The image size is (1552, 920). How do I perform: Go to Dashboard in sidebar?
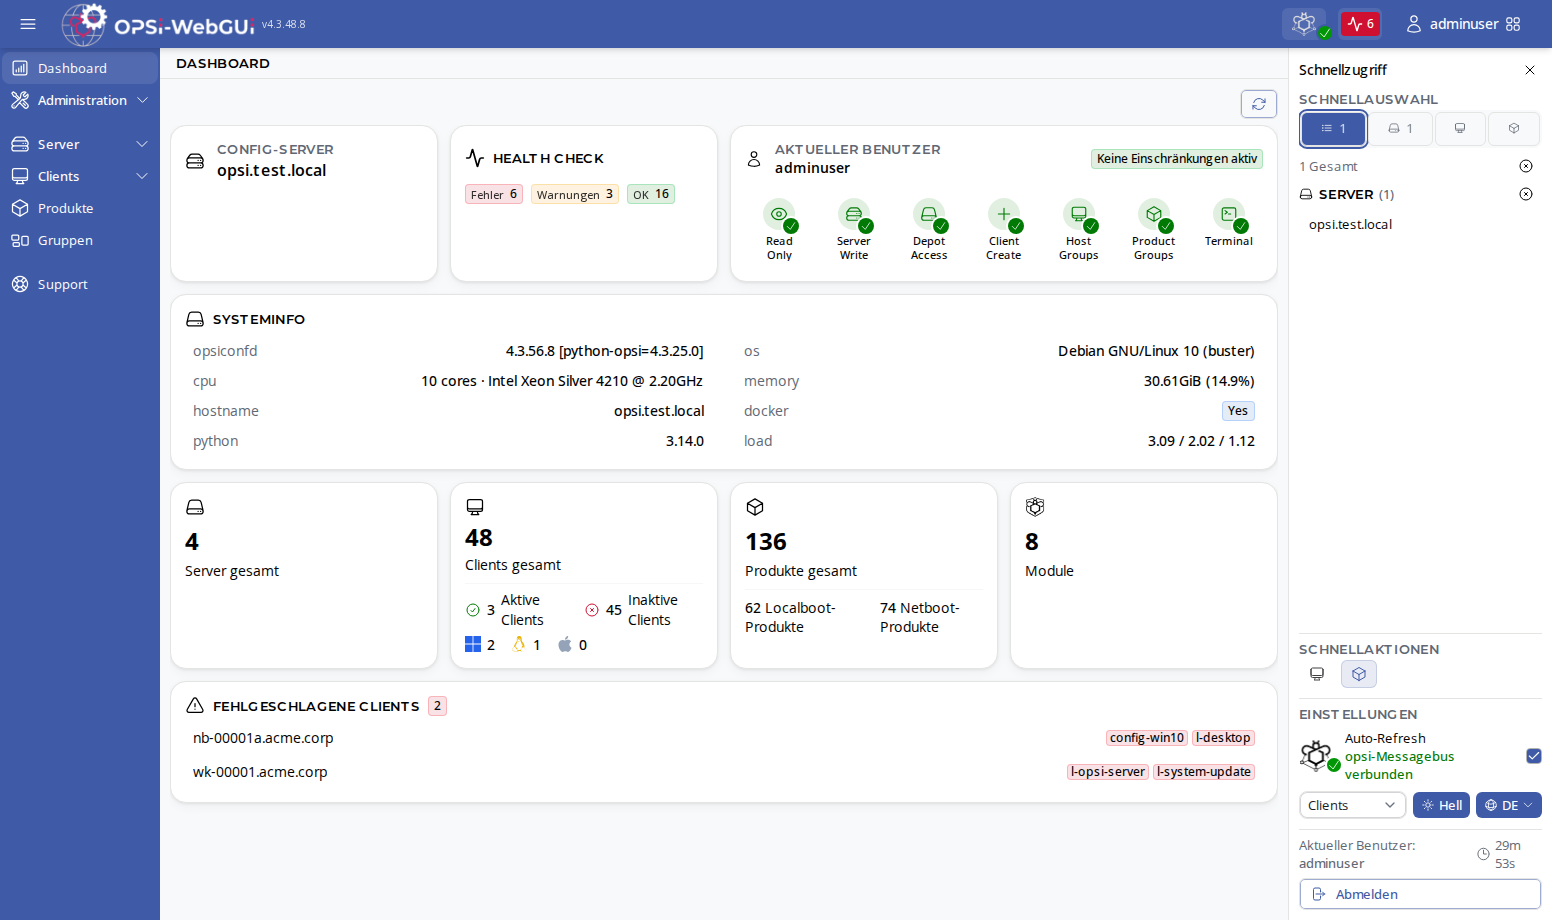tap(79, 68)
